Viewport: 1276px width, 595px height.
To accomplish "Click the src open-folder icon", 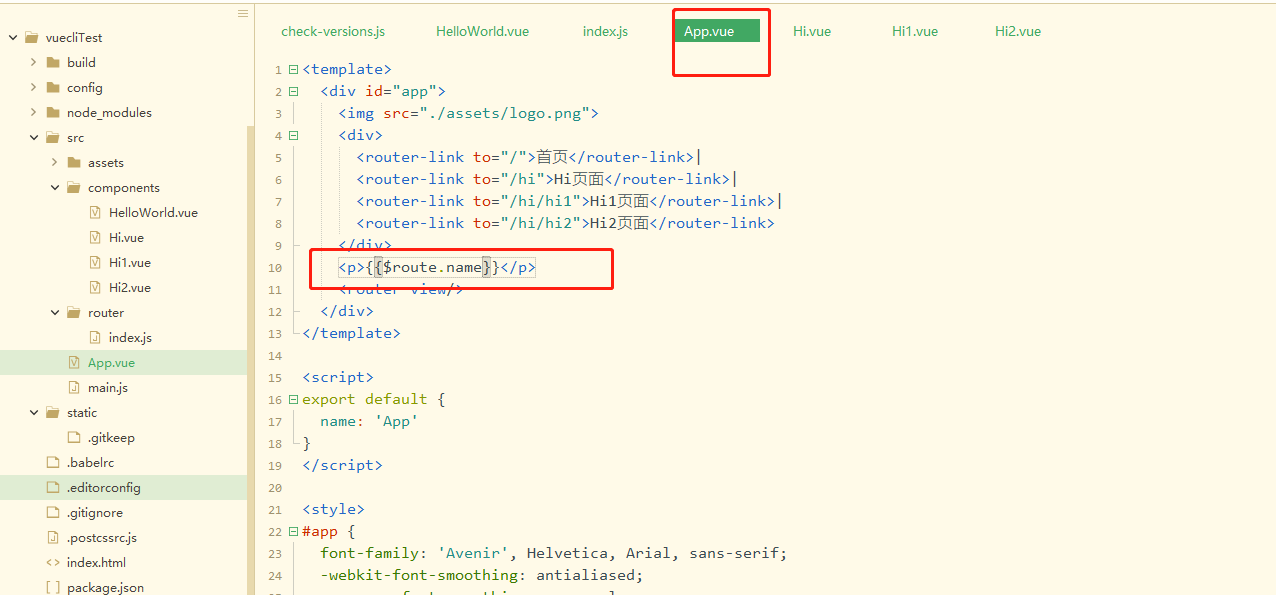I will [x=53, y=138].
